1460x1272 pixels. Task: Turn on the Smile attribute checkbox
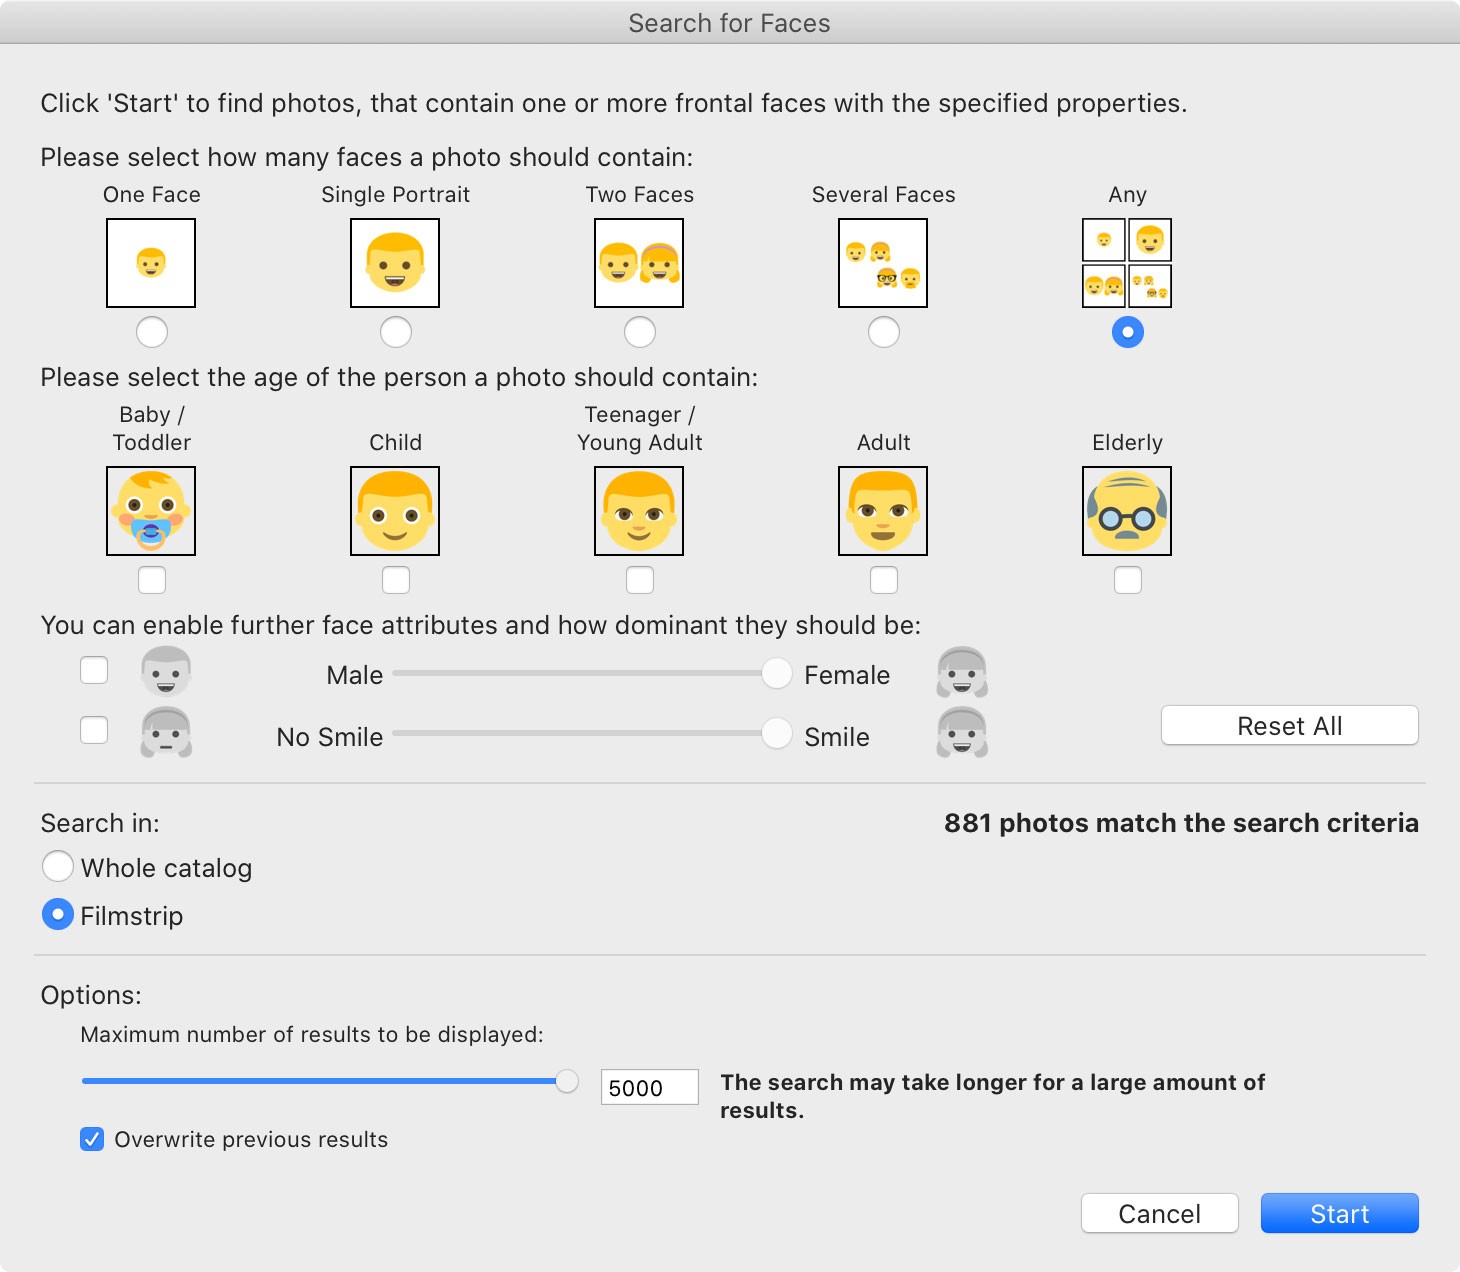pos(94,730)
